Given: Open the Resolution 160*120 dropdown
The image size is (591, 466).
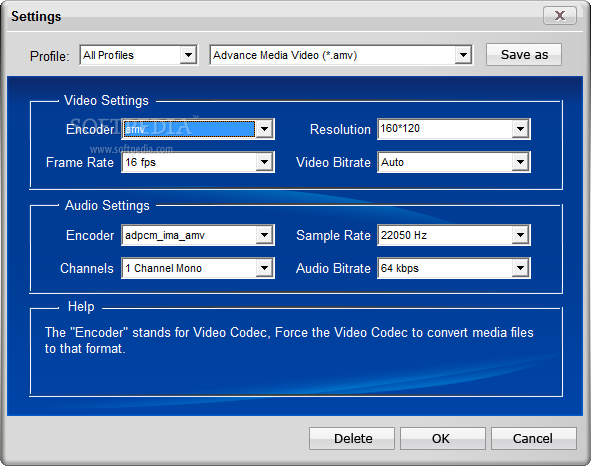Looking at the screenshot, I should (x=454, y=129).
